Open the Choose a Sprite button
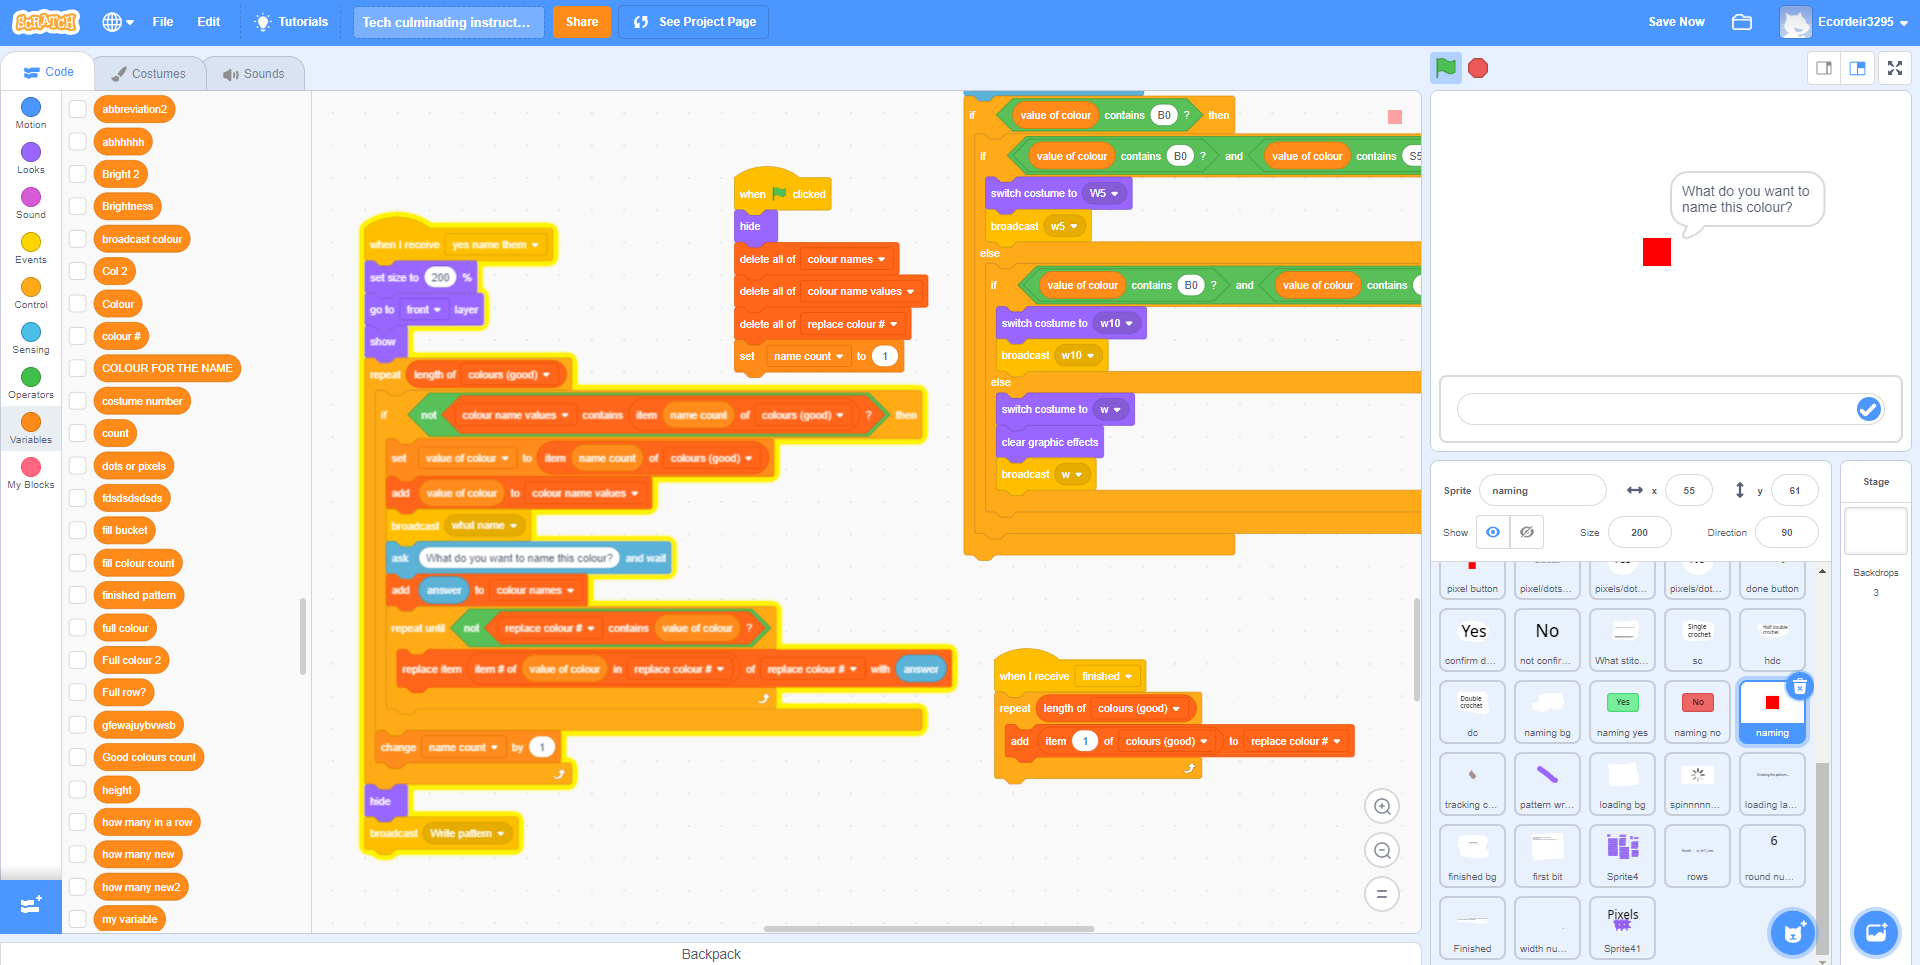The image size is (1920, 965). pyautogui.click(x=1792, y=933)
